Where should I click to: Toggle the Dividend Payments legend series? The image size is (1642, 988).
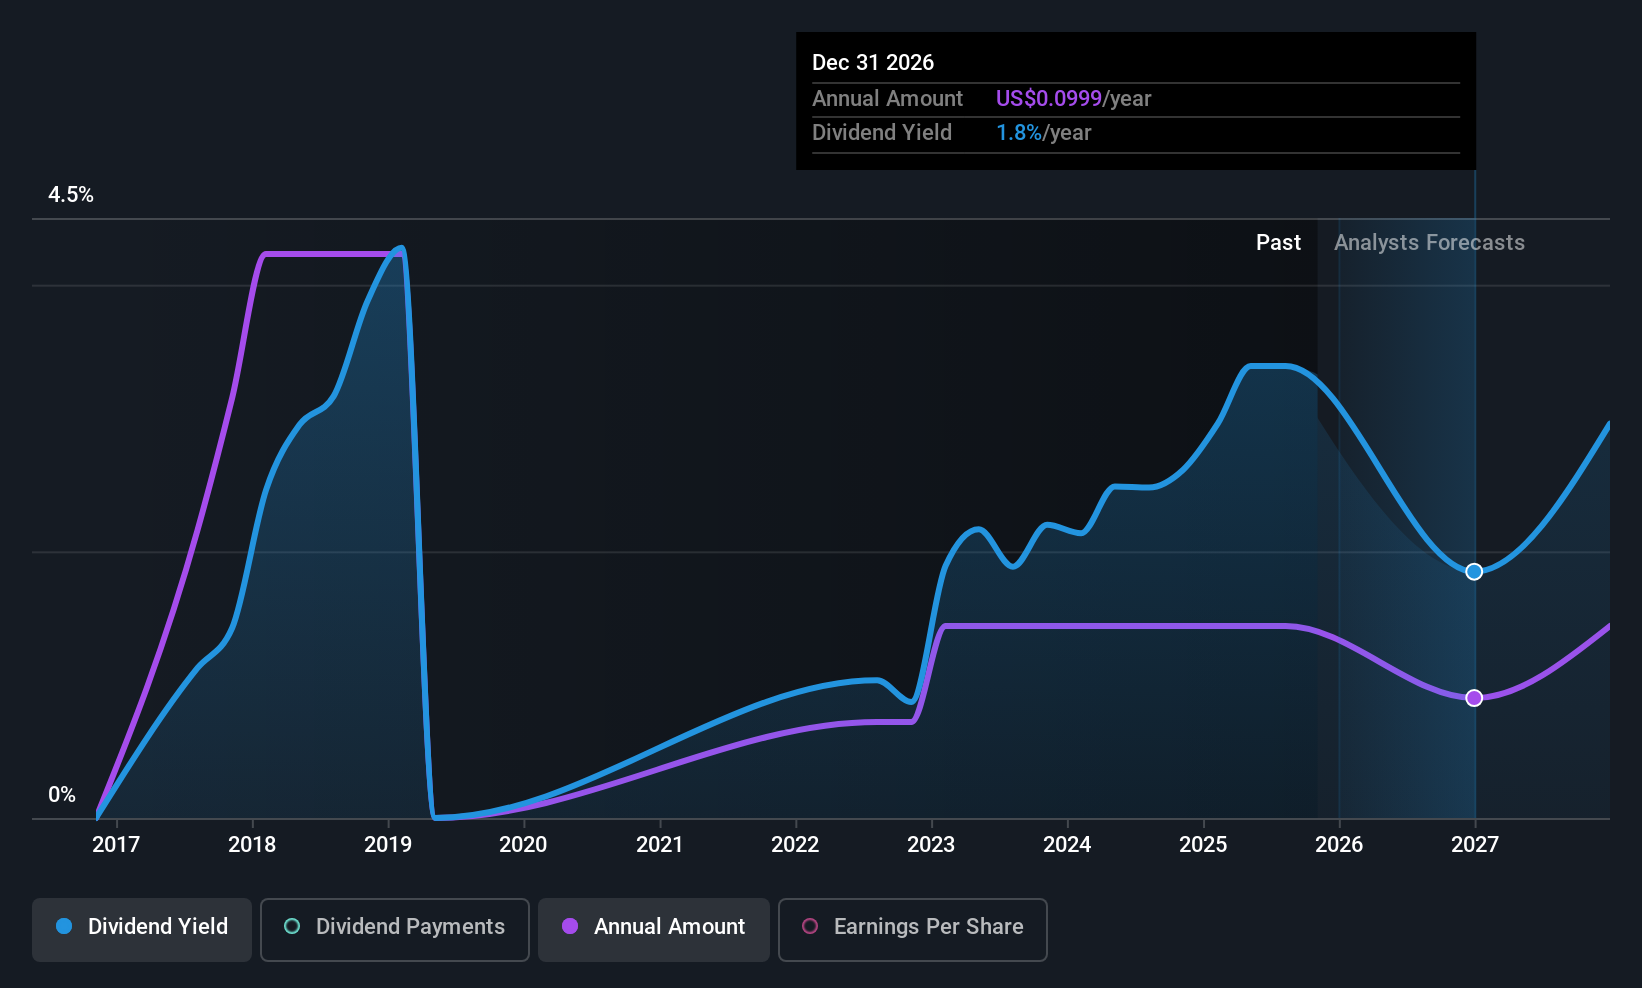coord(395,930)
